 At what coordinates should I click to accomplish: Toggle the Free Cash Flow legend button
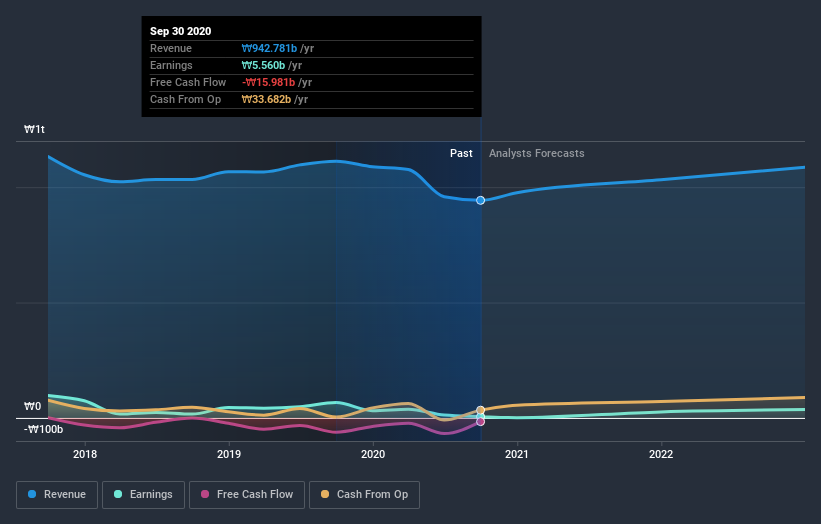[247, 495]
